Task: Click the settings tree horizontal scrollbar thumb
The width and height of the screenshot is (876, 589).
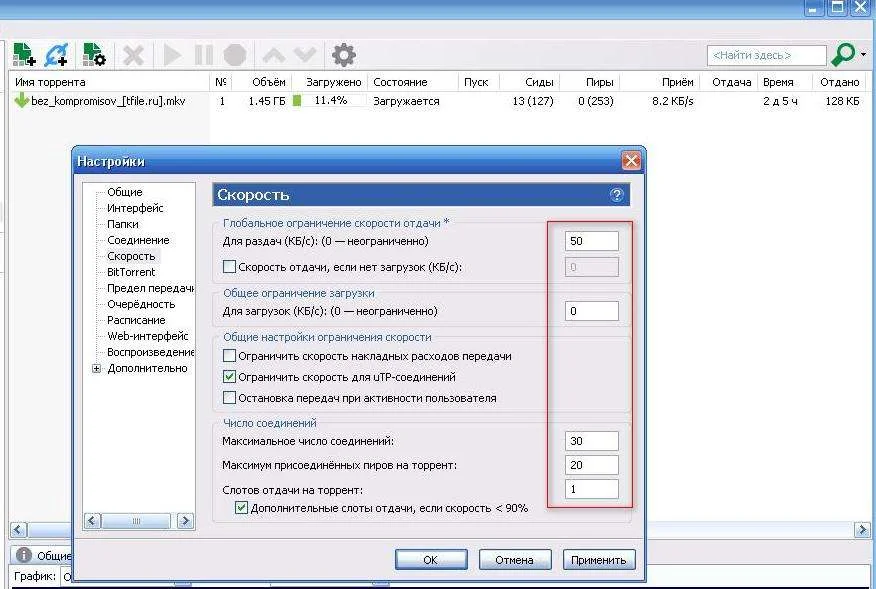Action: point(136,521)
